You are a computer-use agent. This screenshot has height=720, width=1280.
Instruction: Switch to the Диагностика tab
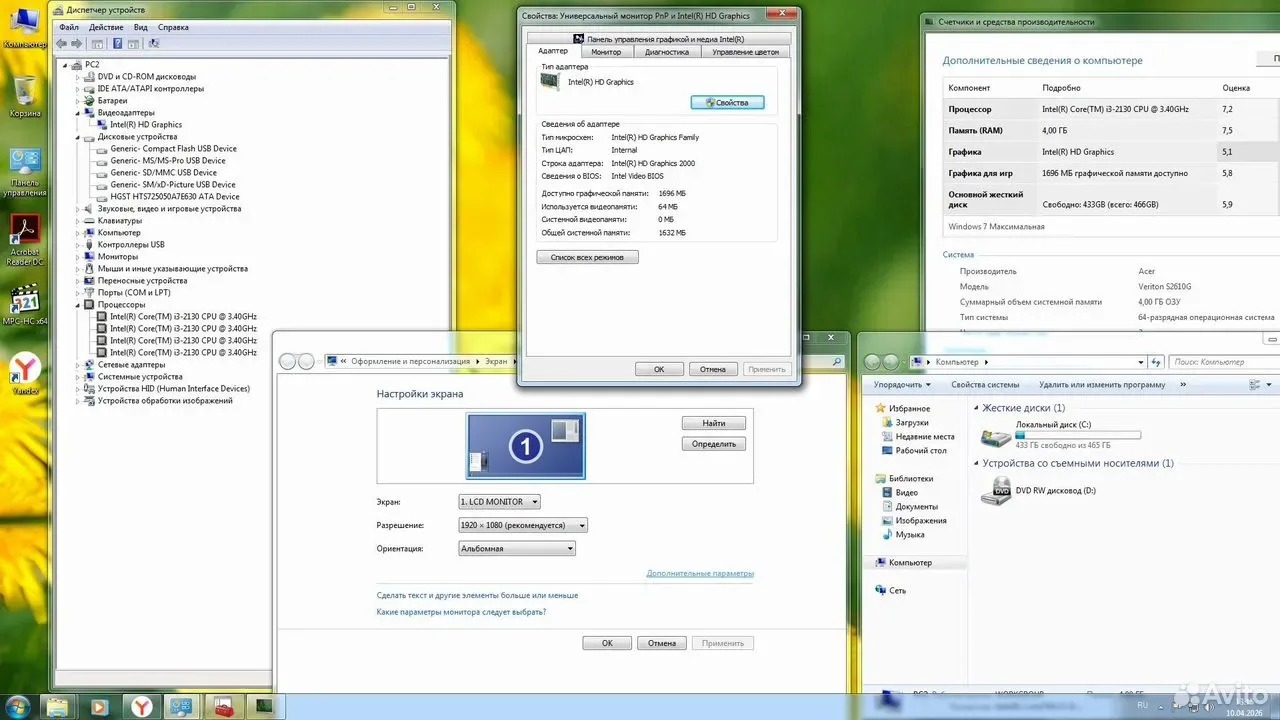coord(667,52)
